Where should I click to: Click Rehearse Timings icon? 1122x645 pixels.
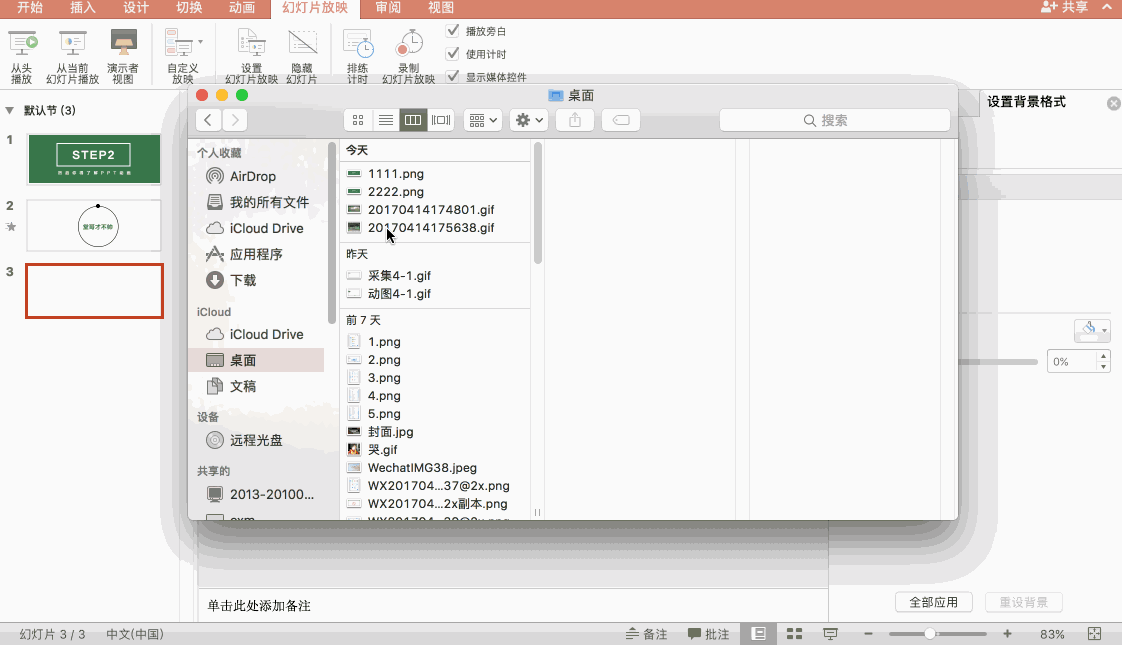pos(358,44)
